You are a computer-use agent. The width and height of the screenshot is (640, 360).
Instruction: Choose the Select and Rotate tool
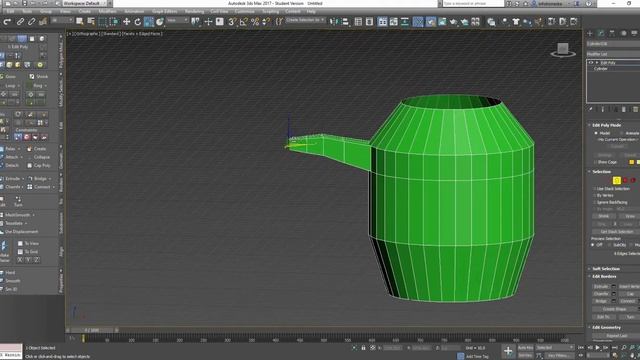pos(138,22)
